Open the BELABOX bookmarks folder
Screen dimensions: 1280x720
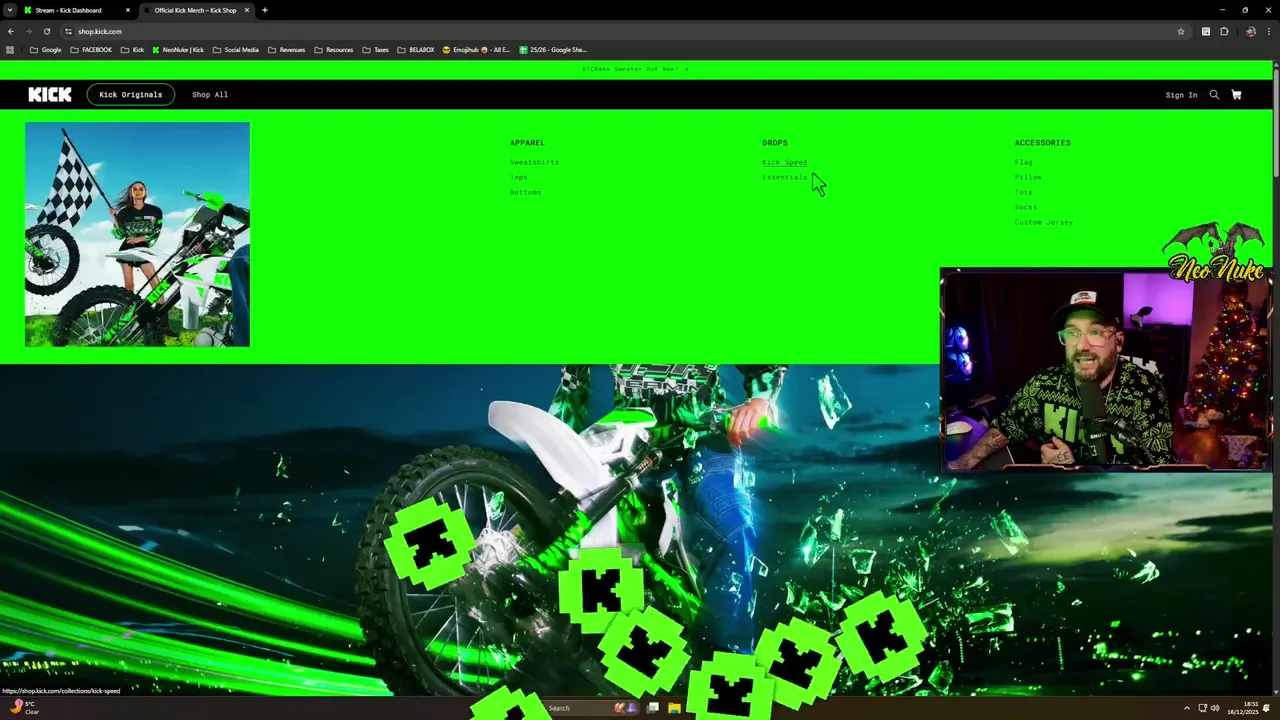coord(416,50)
